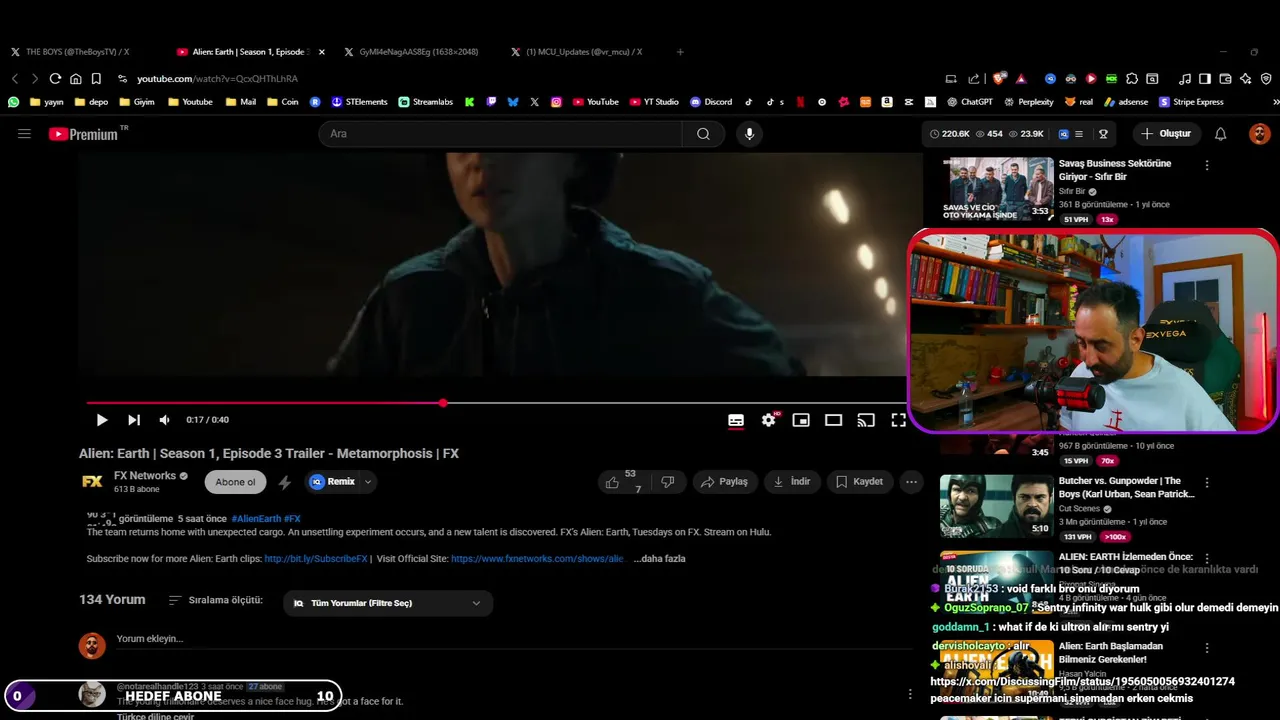Go to browser home page

click(76, 78)
